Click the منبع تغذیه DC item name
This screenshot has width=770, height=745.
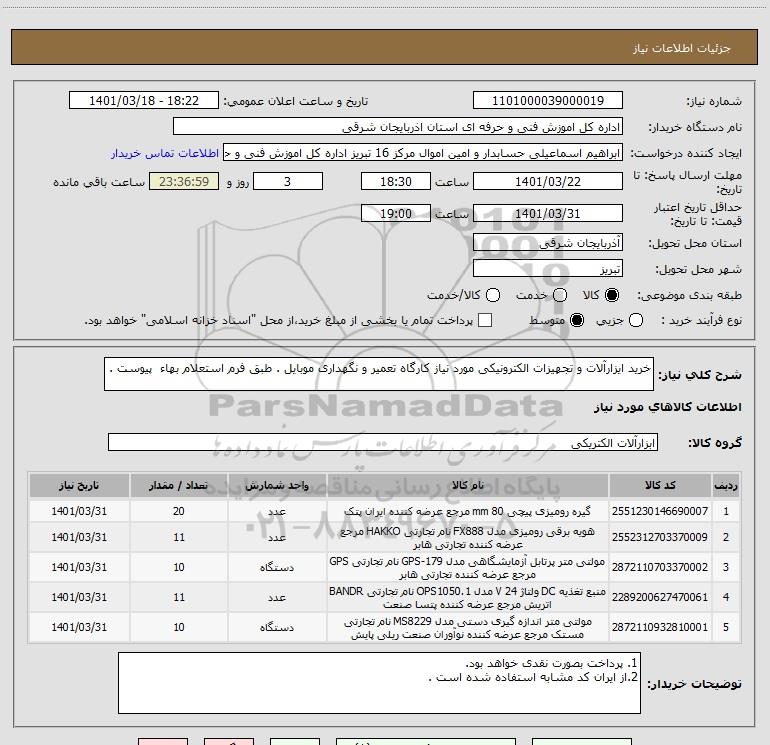point(468,598)
